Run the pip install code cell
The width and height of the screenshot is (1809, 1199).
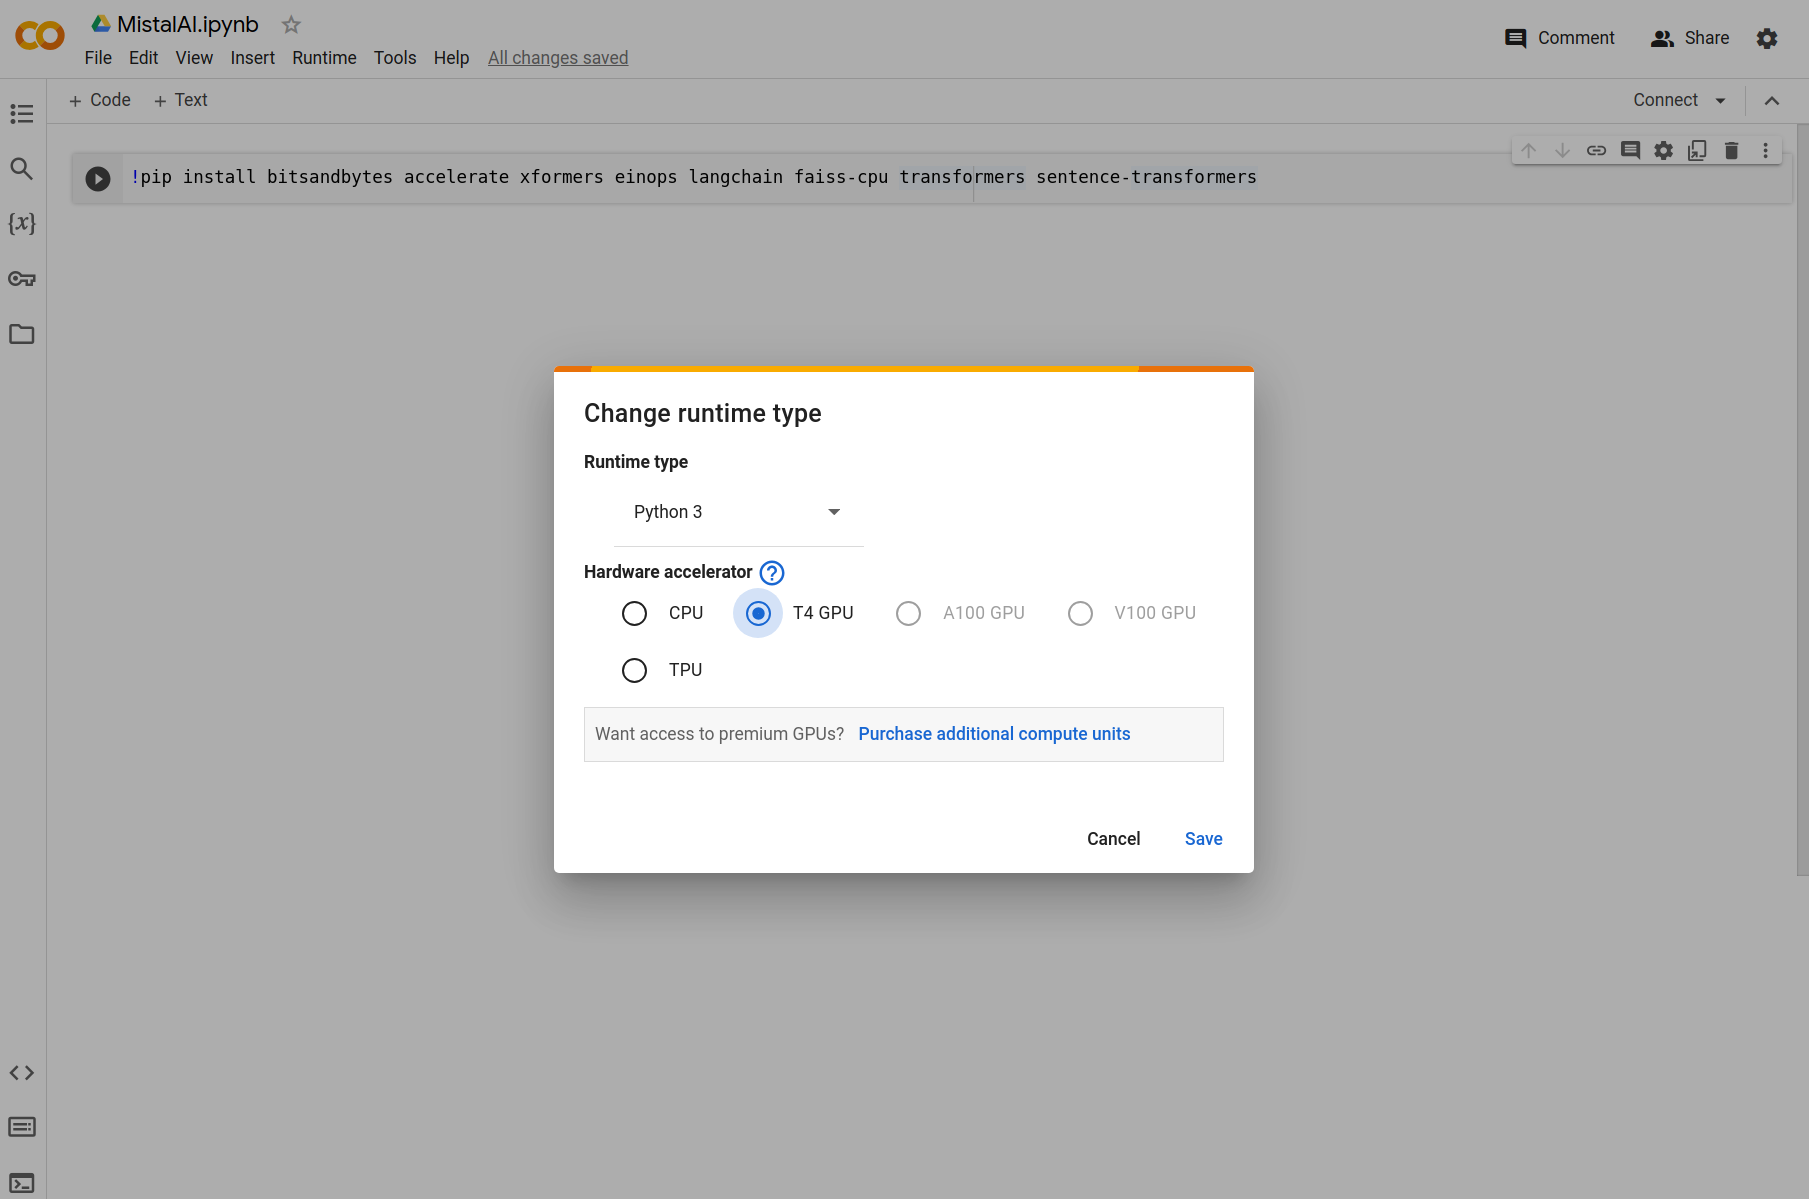98,178
